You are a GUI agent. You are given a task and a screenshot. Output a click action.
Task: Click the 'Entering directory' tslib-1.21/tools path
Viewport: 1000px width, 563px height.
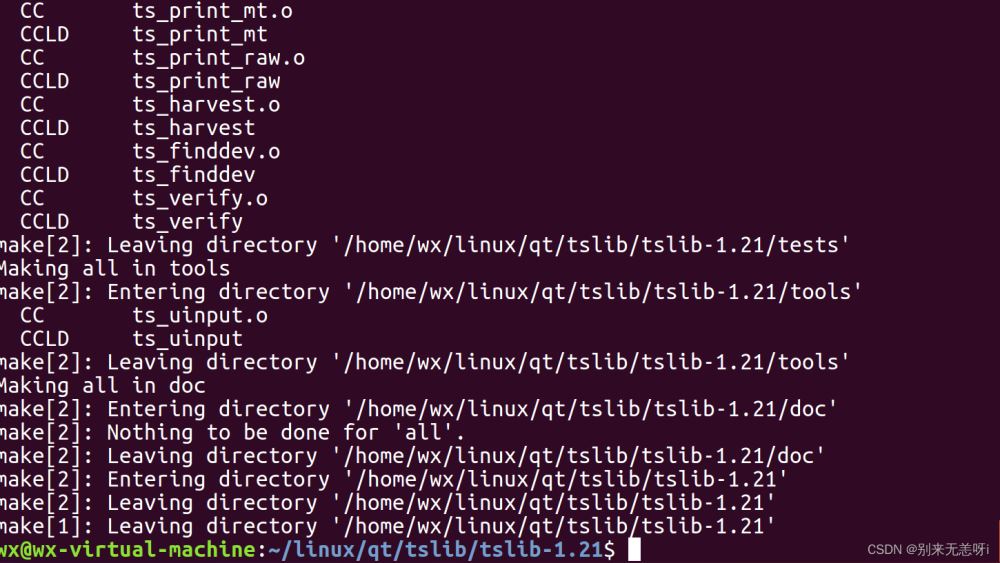pos(602,292)
